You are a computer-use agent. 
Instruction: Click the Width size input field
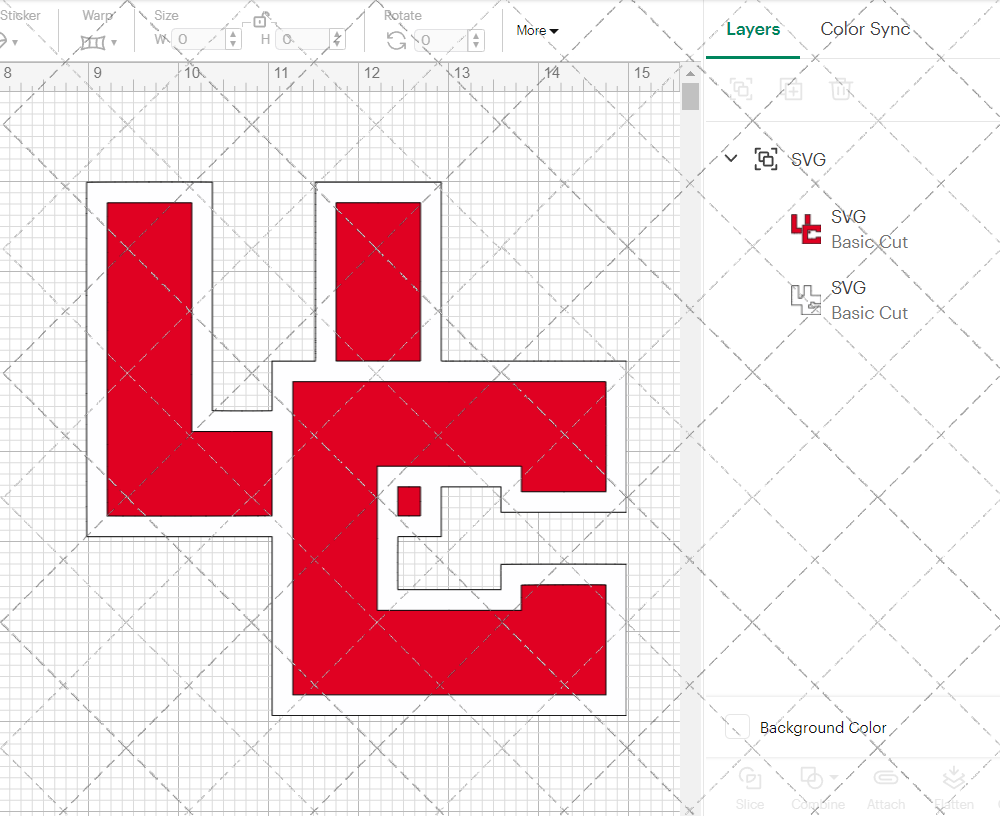point(200,40)
